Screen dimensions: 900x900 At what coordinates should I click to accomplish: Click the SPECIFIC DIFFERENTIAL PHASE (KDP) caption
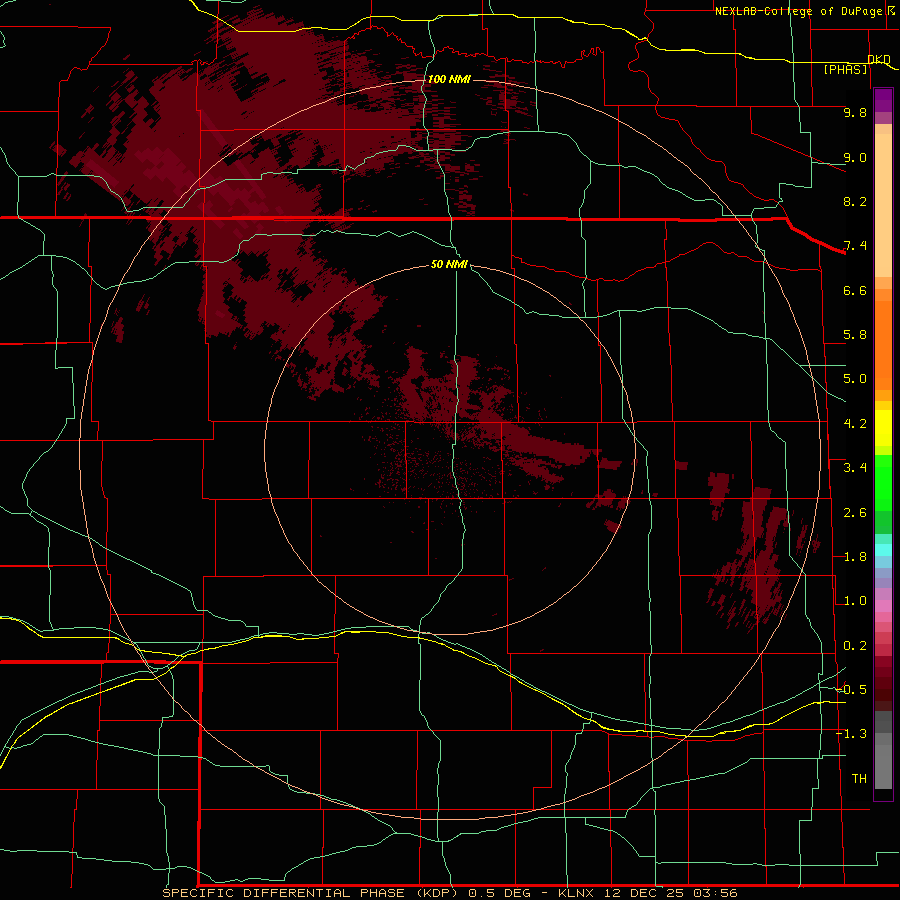[310, 893]
